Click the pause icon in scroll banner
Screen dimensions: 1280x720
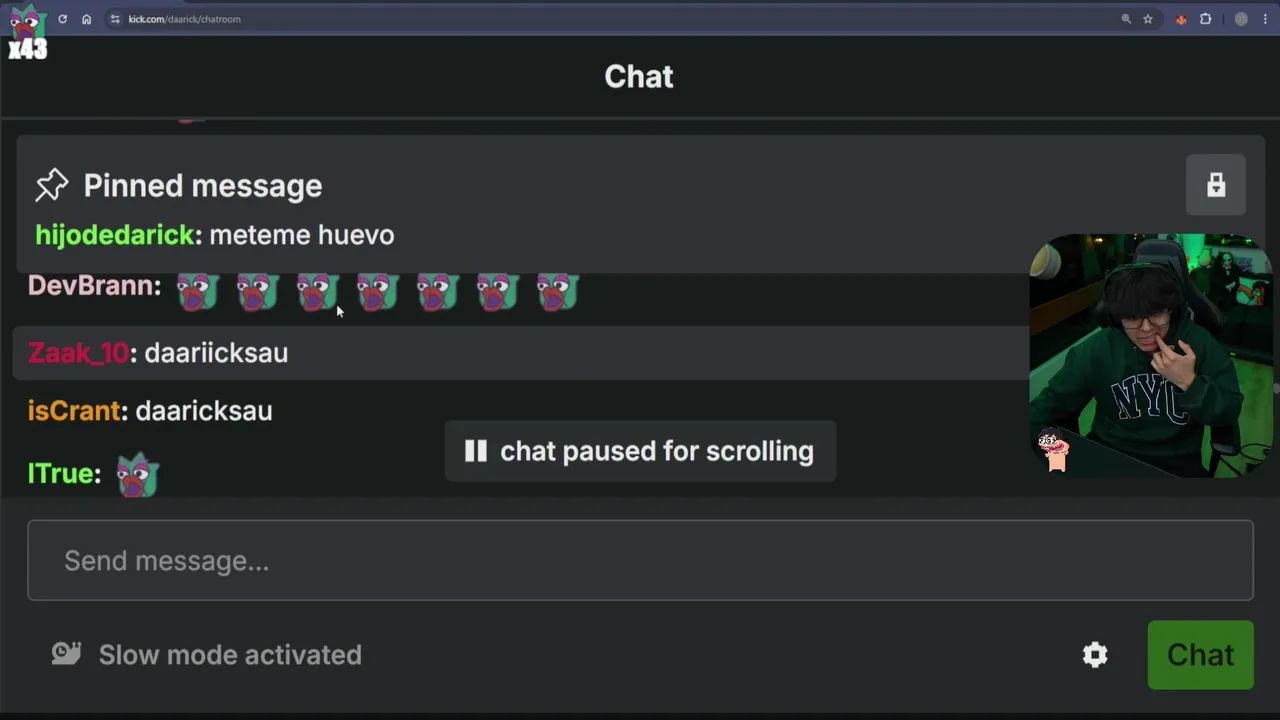pyautogui.click(x=476, y=451)
